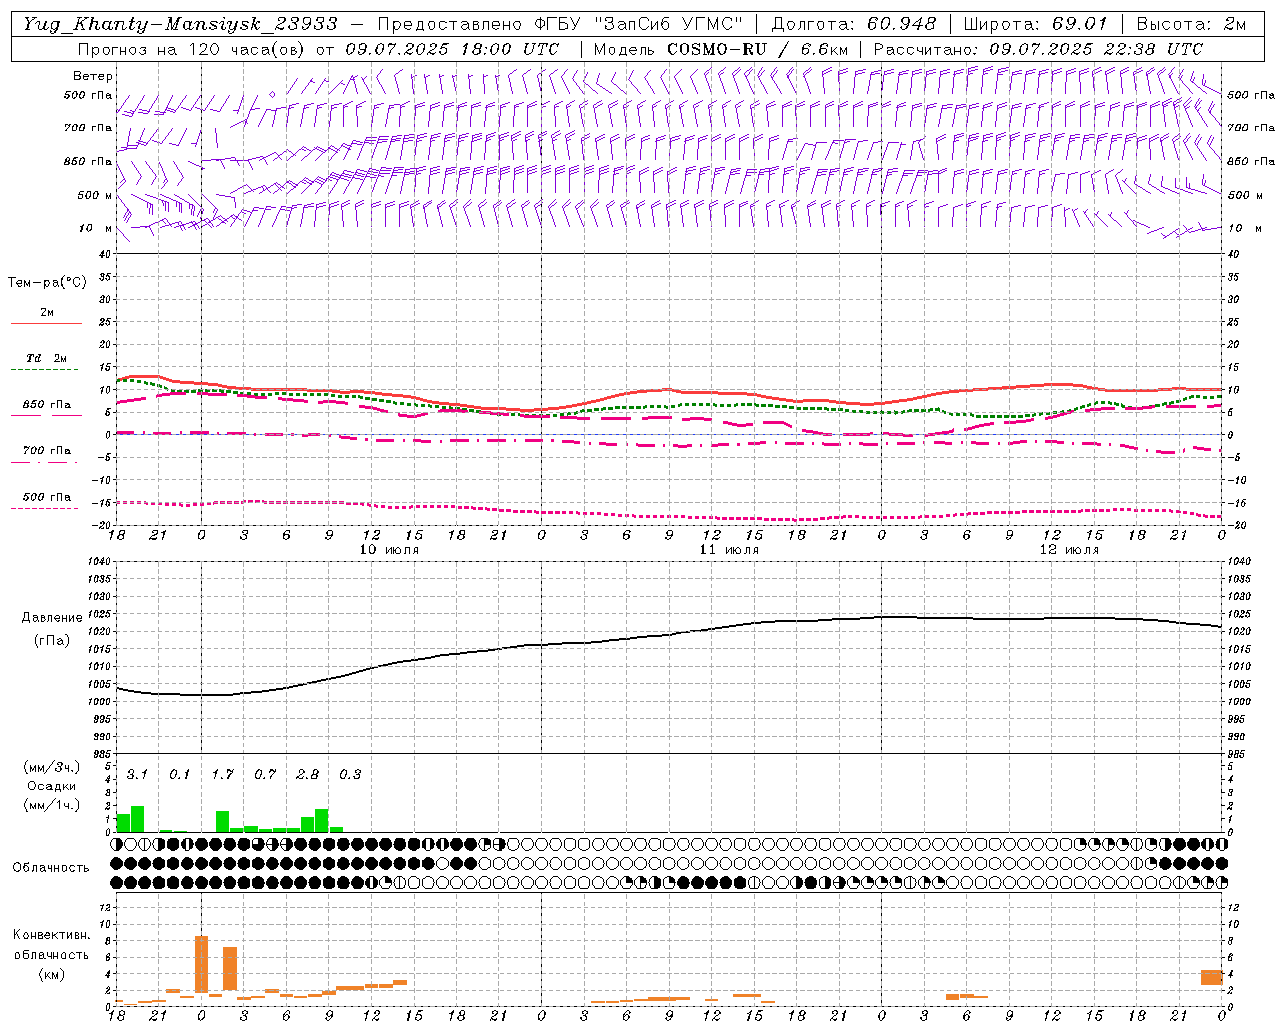This screenshot has height=1024, width=1280.
Task: Click the '(мм/1ч.)' precipitation unit label
Action: (x=51, y=805)
